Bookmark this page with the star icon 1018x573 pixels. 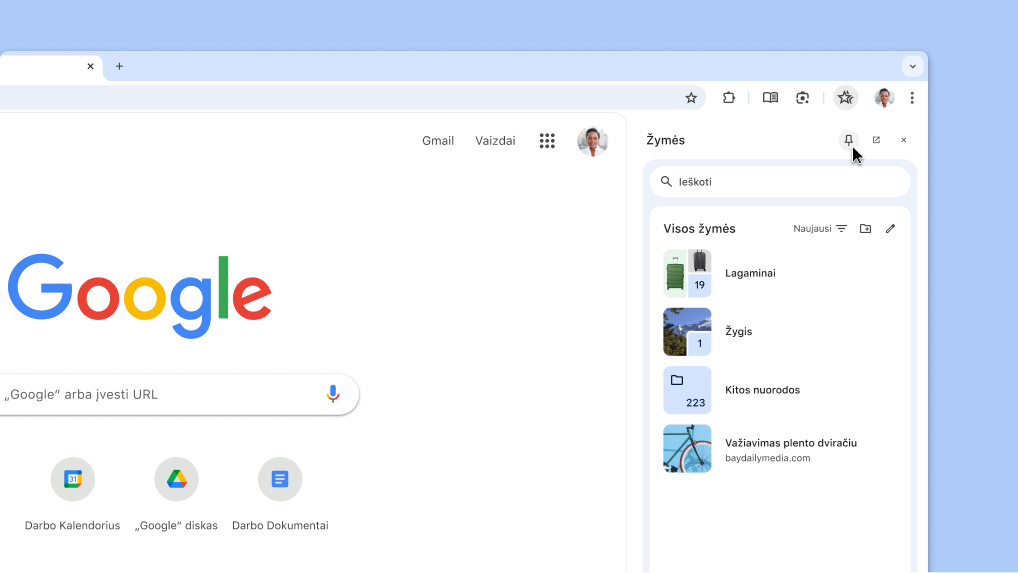click(x=691, y=98)
